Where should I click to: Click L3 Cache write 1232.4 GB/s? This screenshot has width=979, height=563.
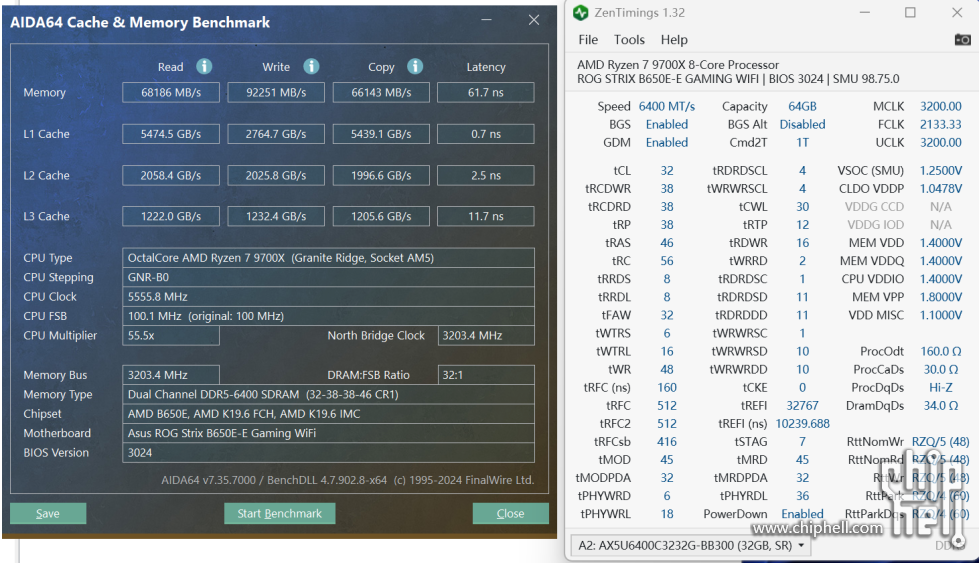tap(276, 216)
